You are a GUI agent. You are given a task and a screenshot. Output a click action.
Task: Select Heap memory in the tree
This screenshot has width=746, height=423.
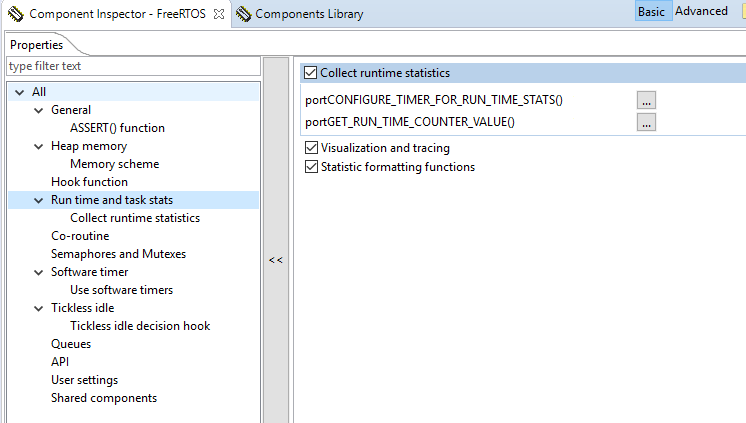point(89,146)
